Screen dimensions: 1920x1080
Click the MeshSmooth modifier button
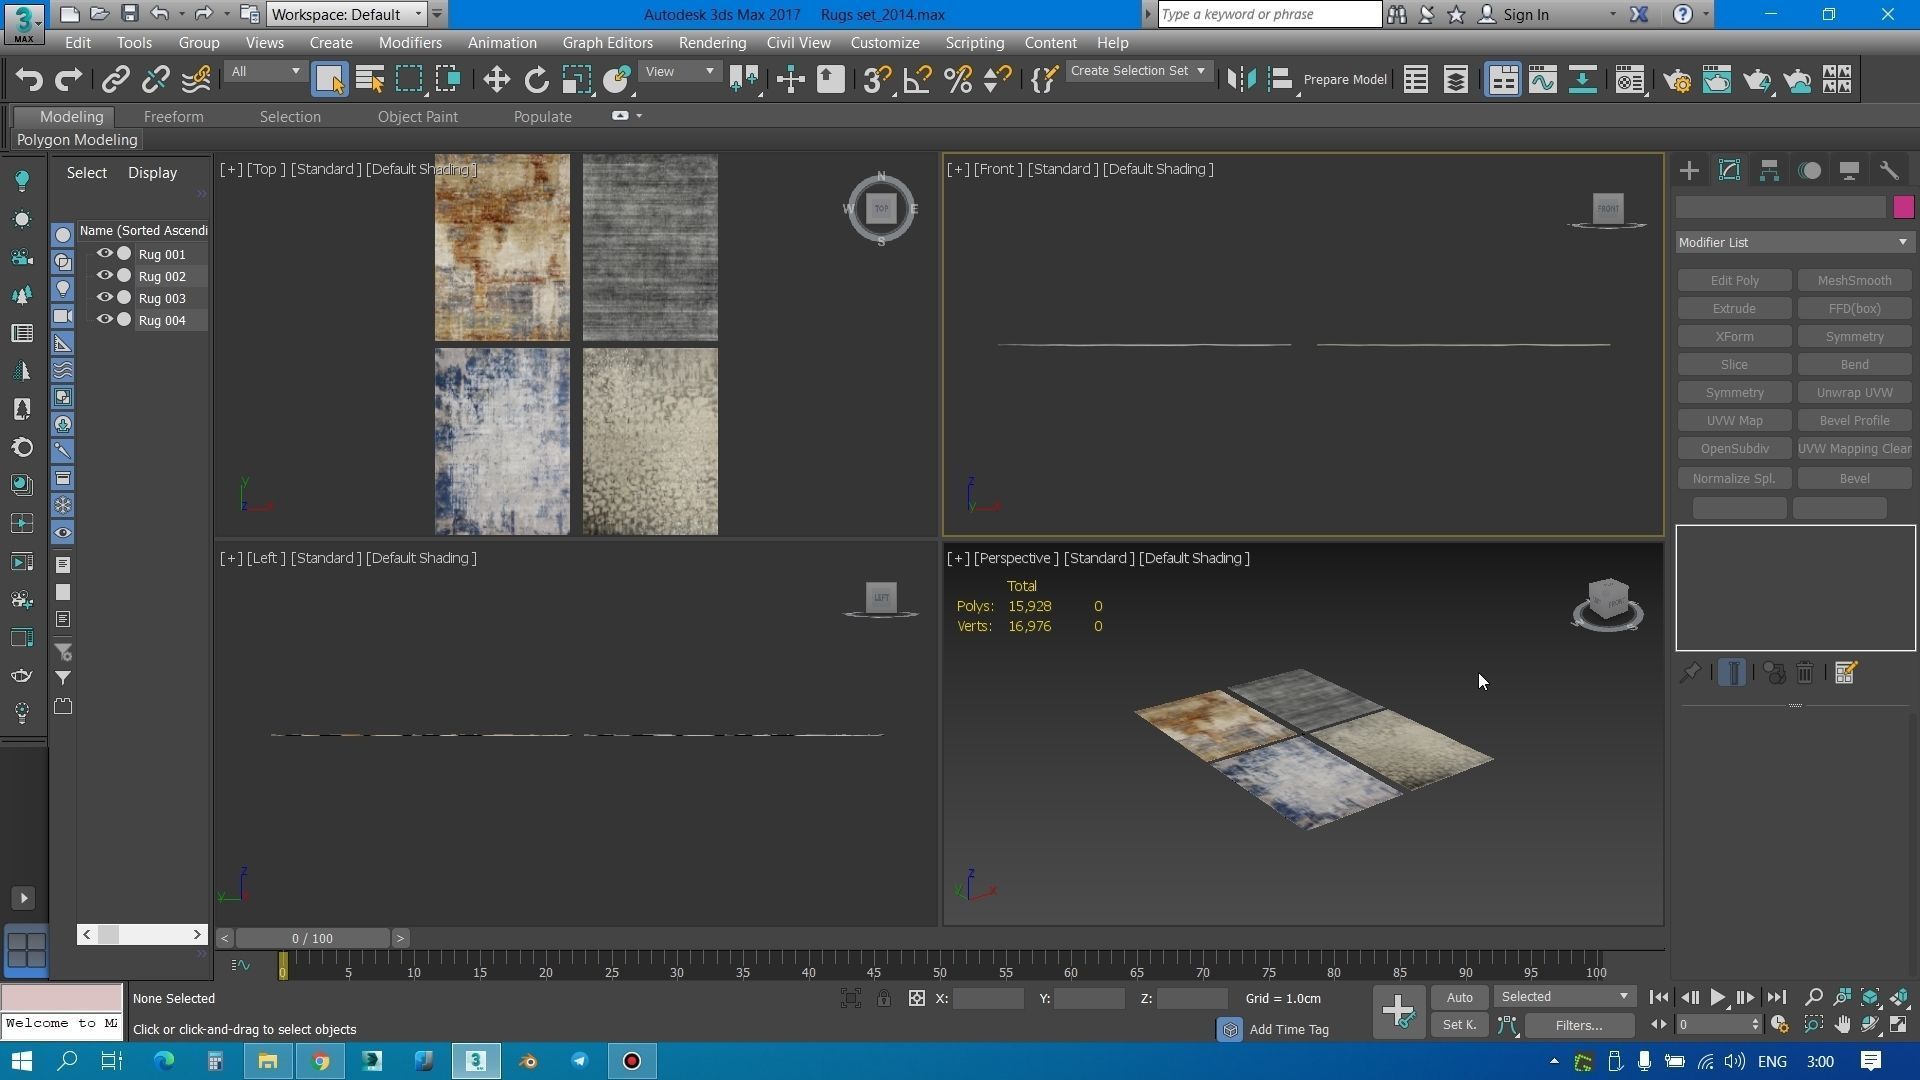(x=1854, y=281)
